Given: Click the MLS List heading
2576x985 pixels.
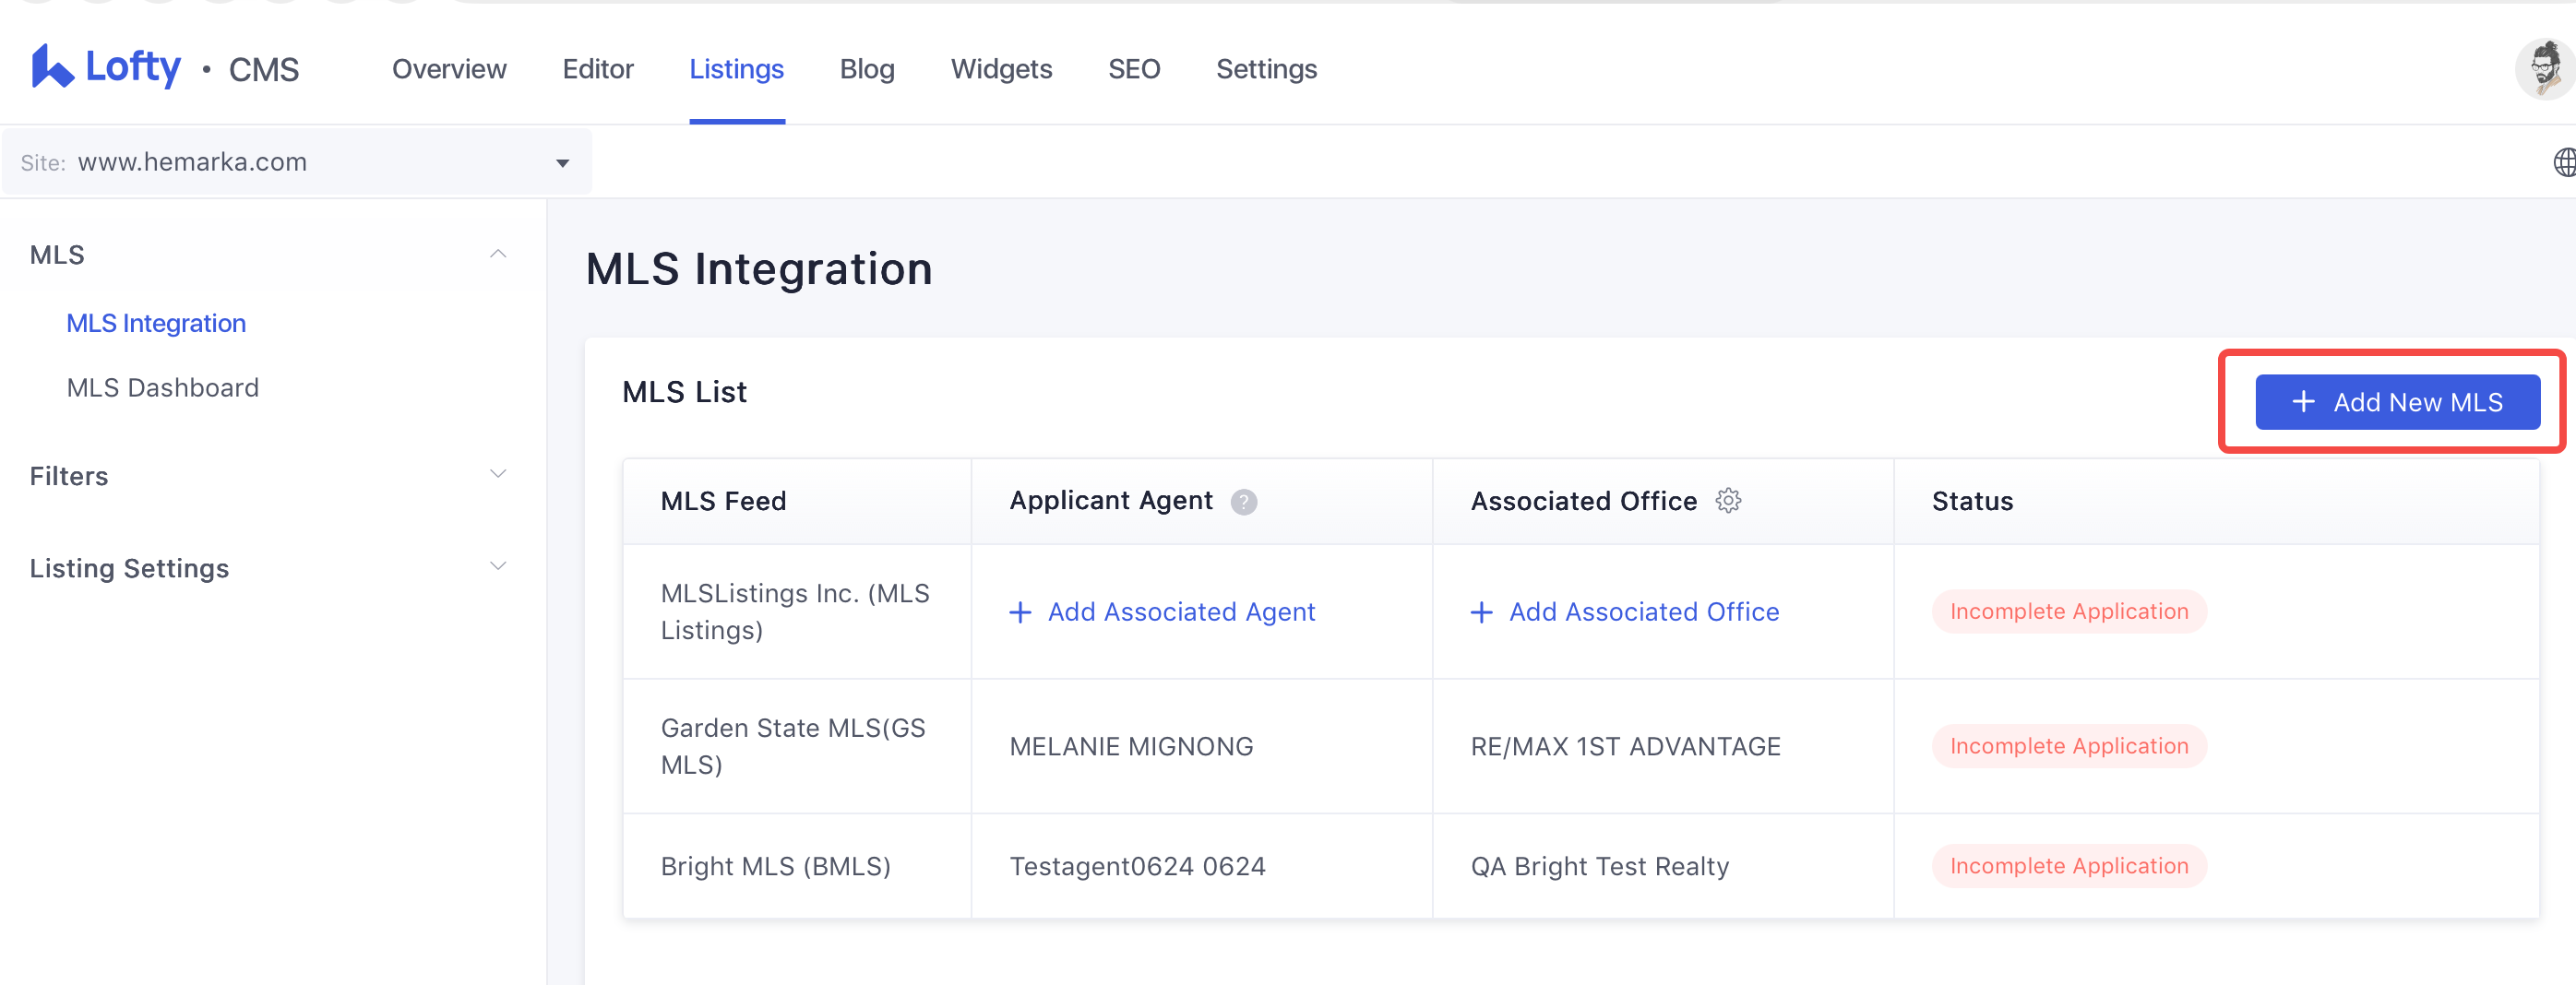Looking at the screenshot, I should [x=684, y=392].
